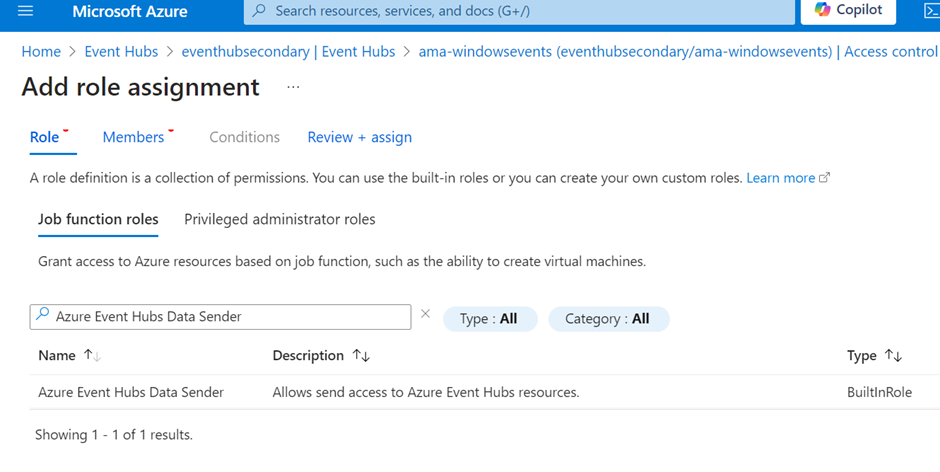Click the BuiltInRole type cell

tap(879, 392)
